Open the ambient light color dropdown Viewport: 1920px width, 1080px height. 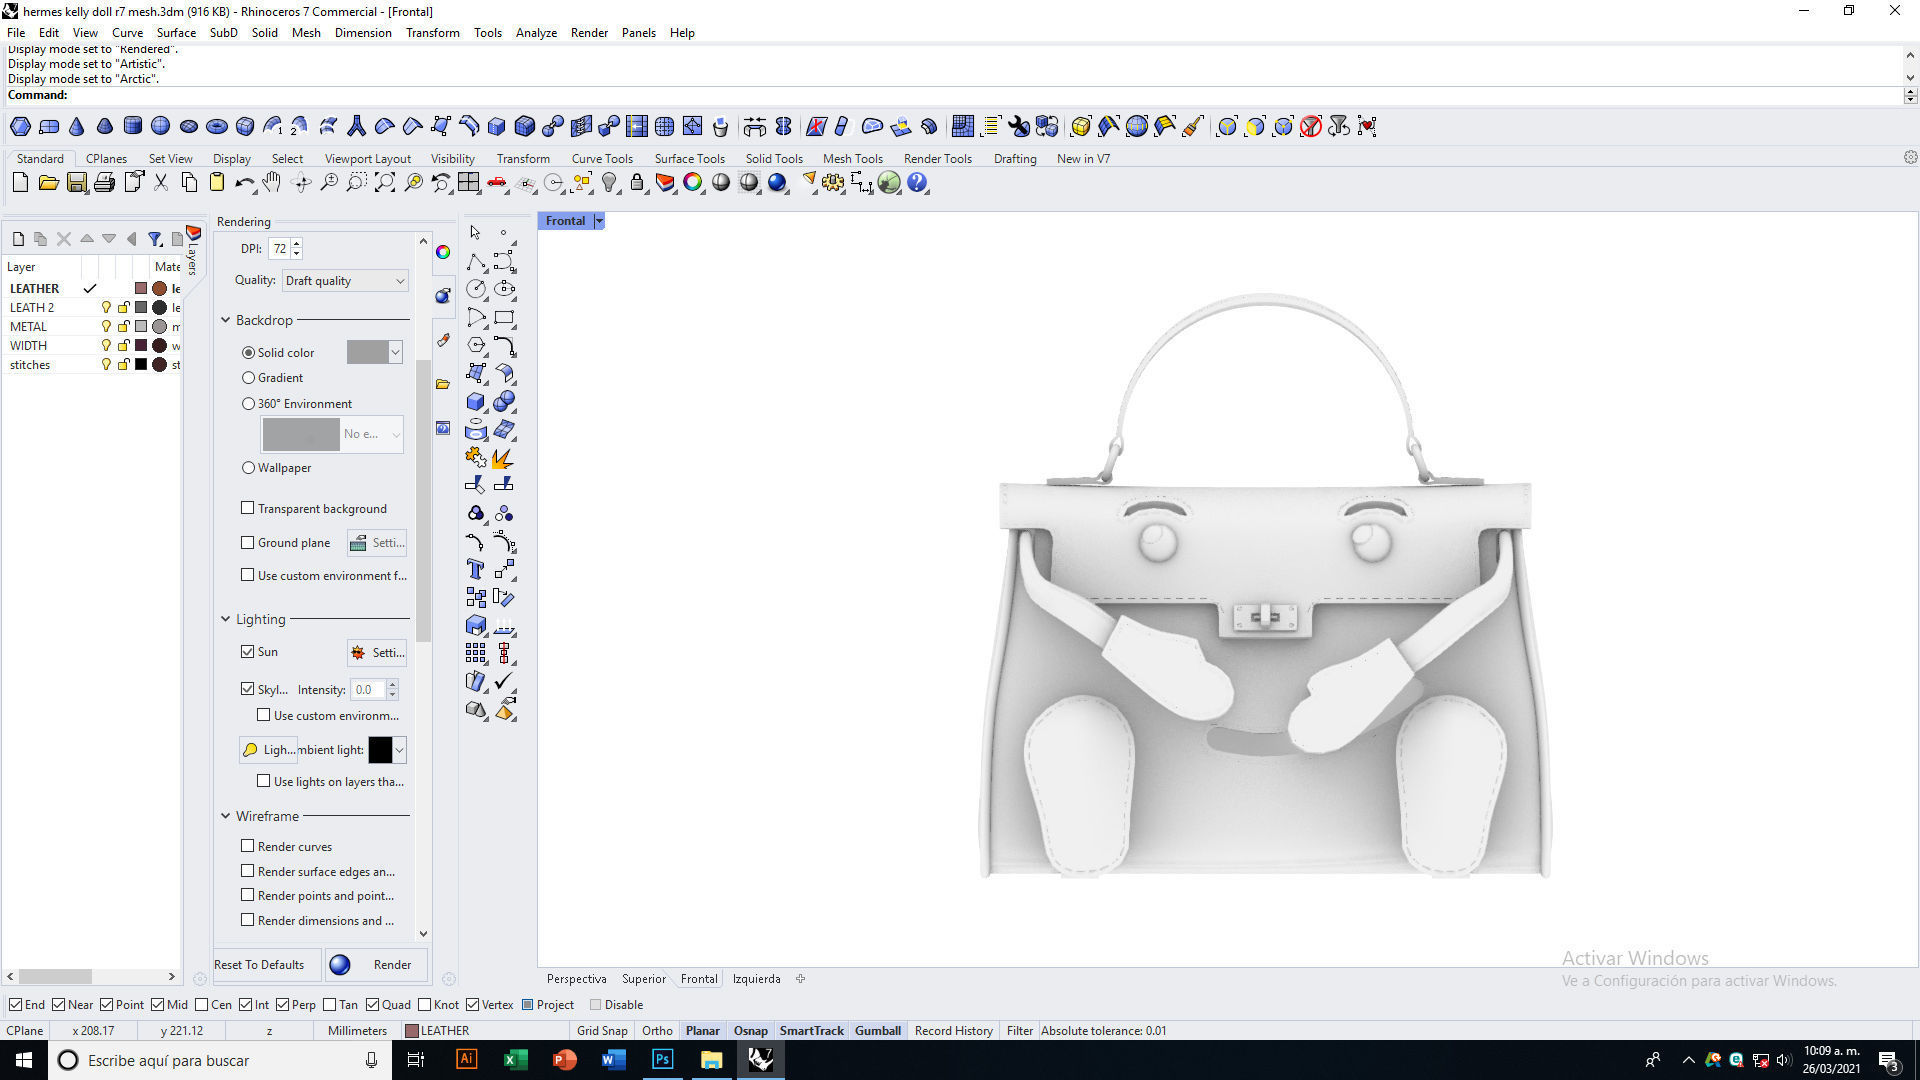click(x=399, y=750)
